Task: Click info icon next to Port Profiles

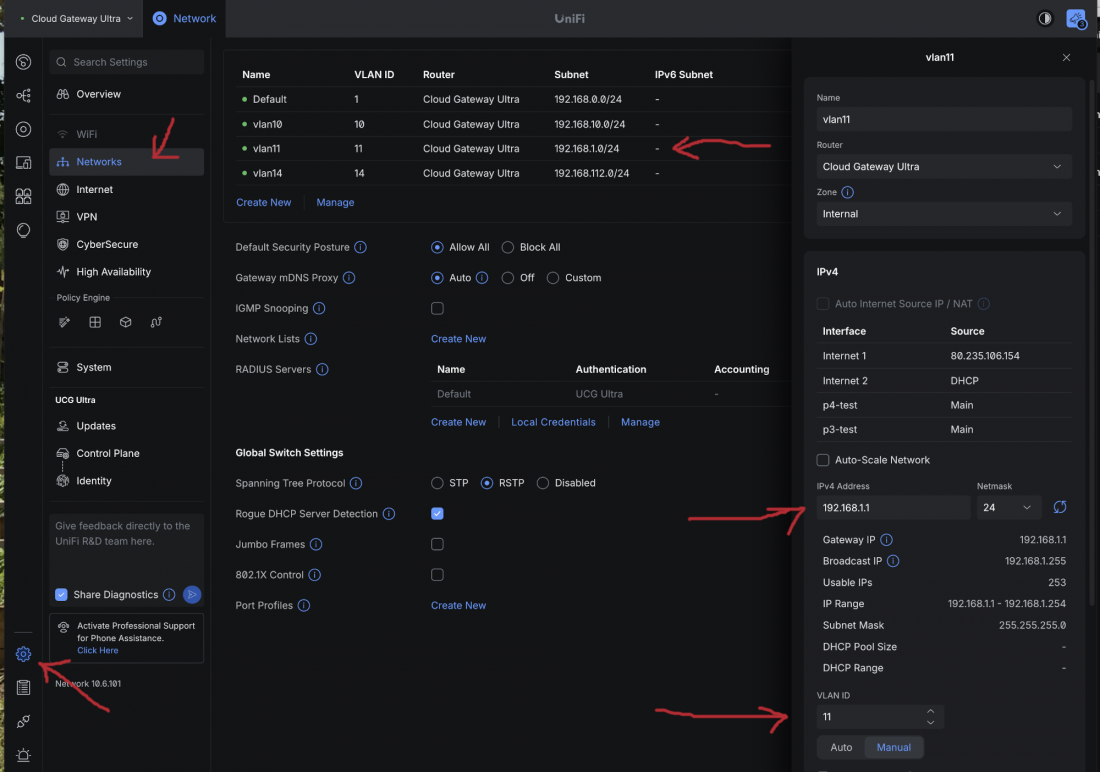Action: pyautogui.click(x=304, y=605)
